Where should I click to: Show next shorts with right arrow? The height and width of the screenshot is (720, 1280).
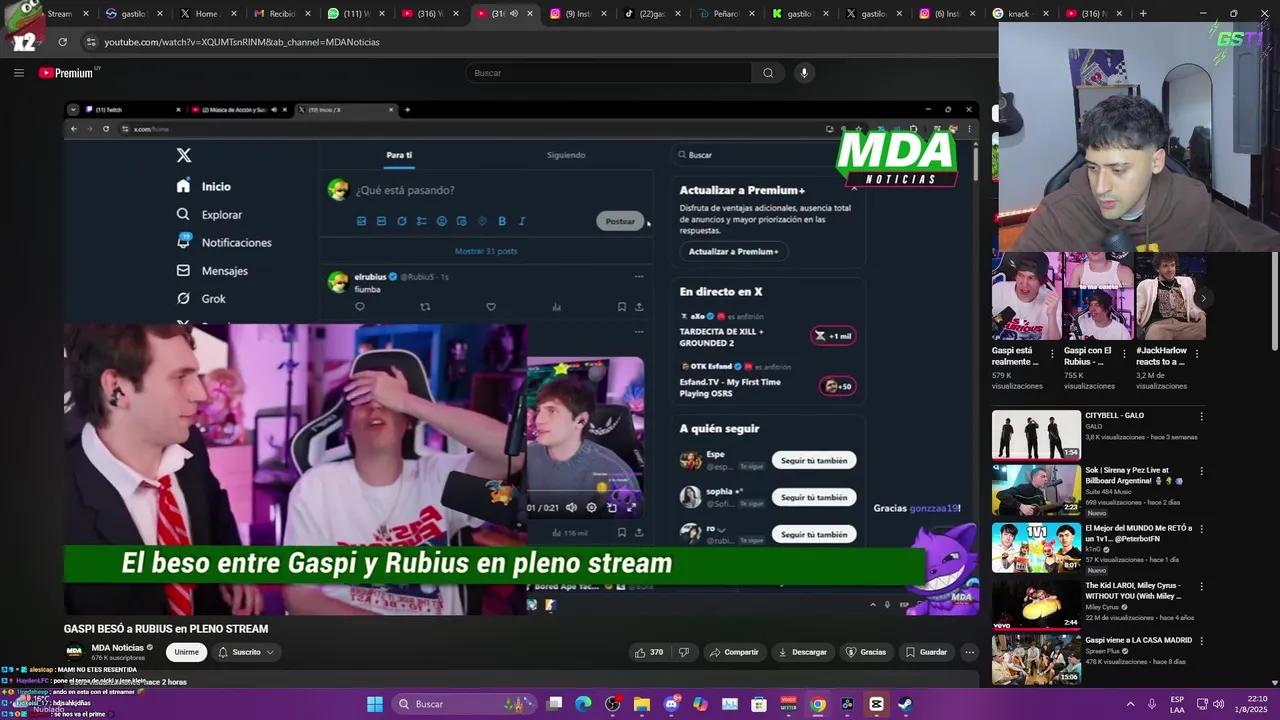click(x=1203, y=298)
